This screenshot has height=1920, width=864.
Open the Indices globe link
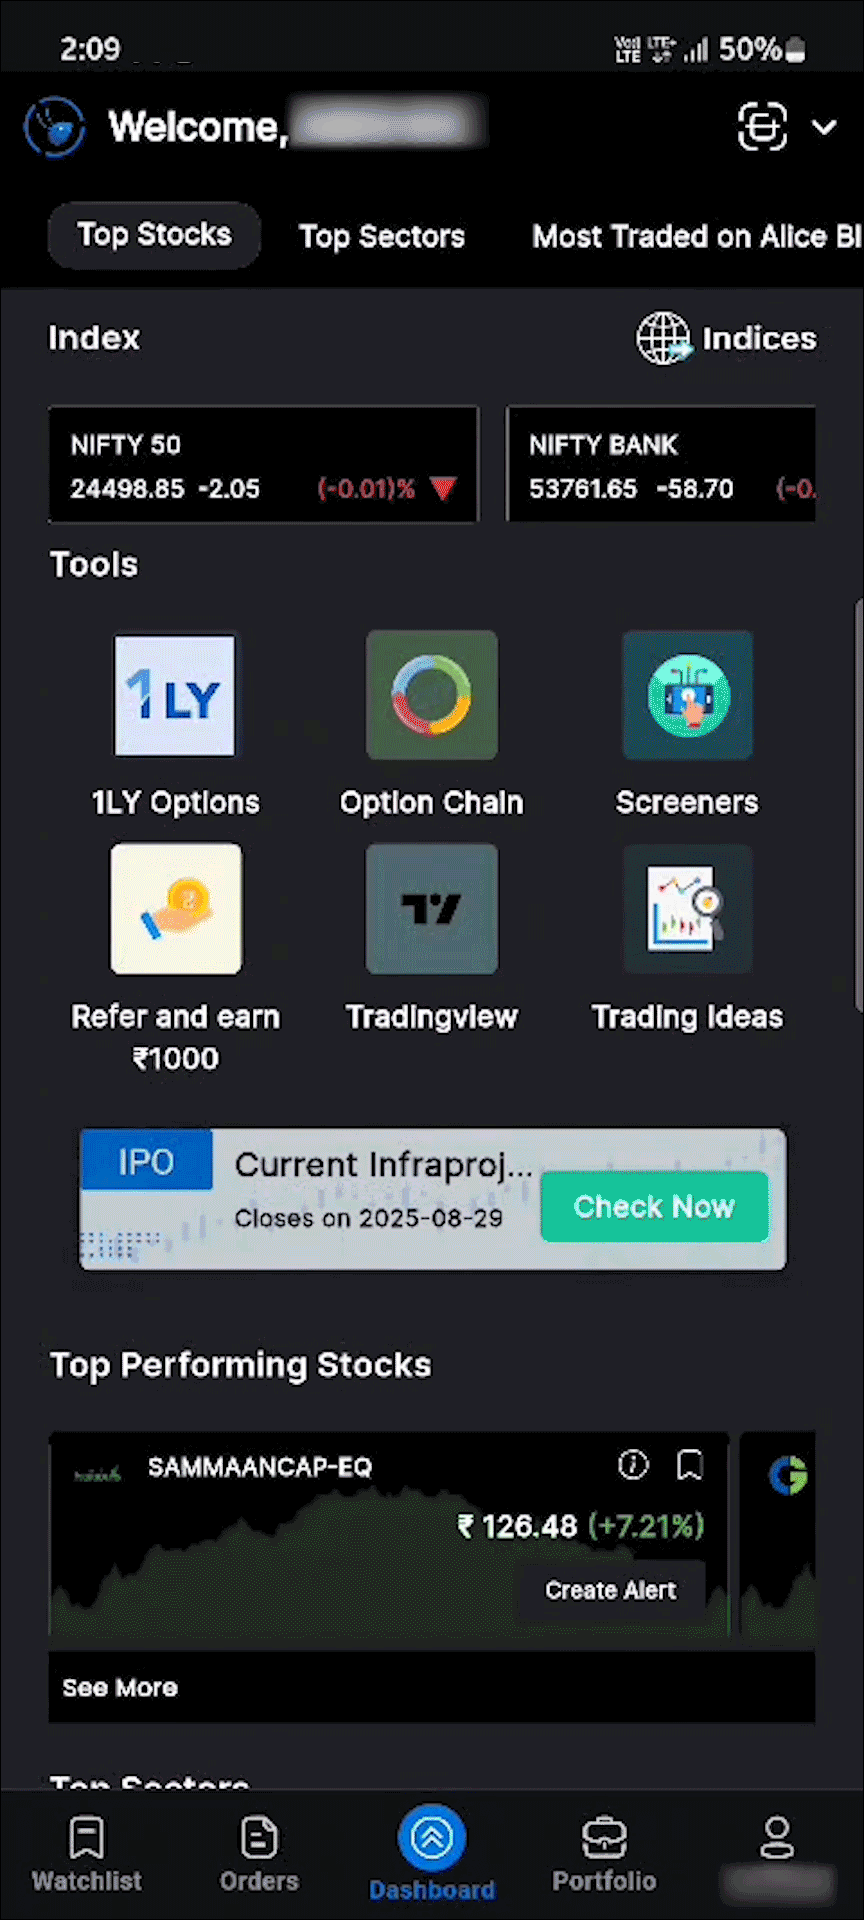[727, 338]
